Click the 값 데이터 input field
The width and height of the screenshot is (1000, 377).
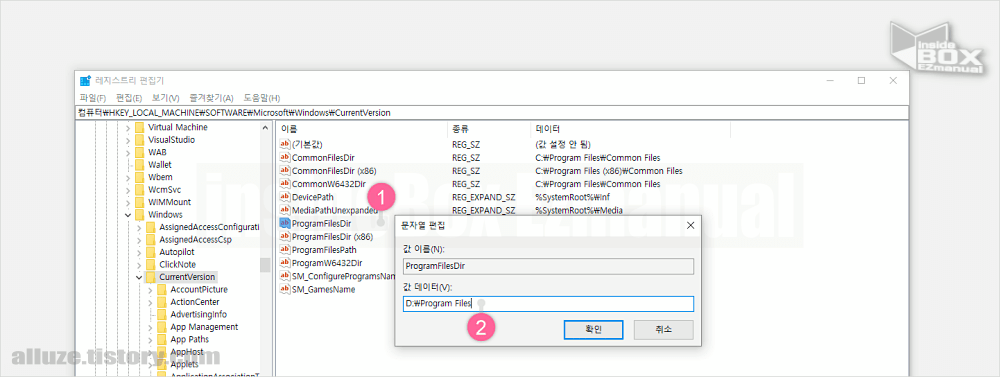point(548,304)
